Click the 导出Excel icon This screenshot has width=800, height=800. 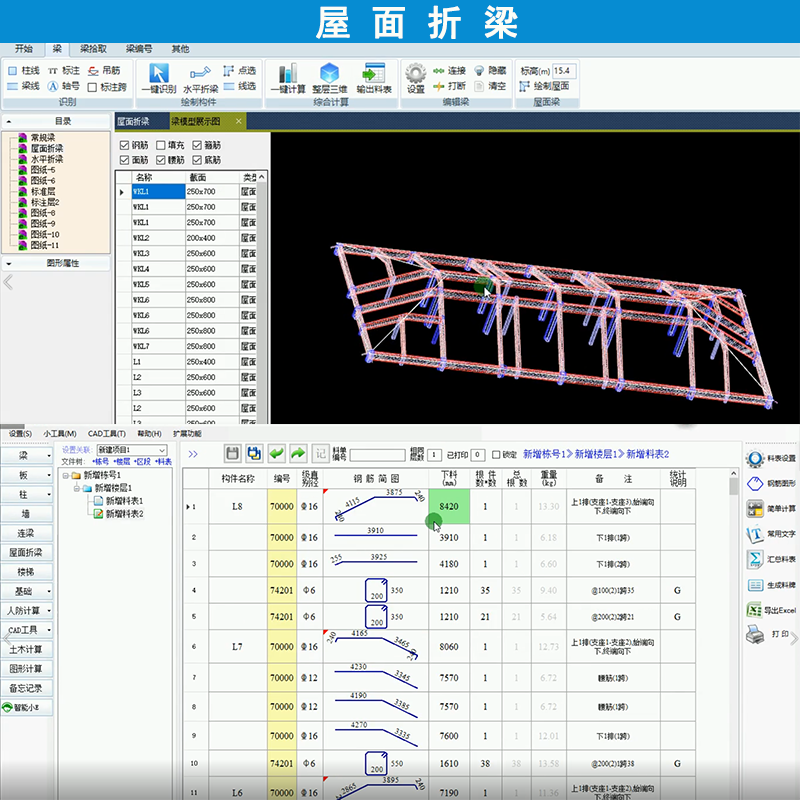754,610
